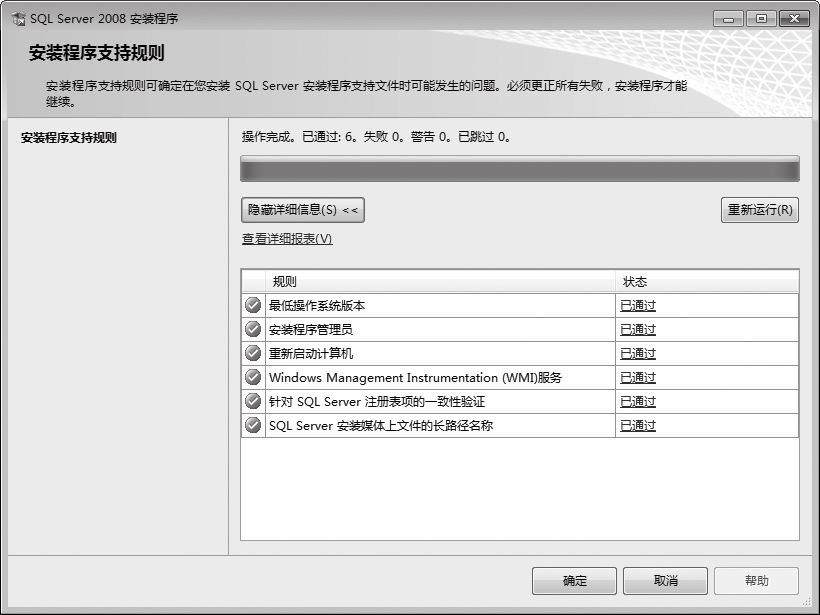
Task: Maximize the SQL Server 2008 安装程序 window
Action: pyautogui.click(x=761, y=19)
